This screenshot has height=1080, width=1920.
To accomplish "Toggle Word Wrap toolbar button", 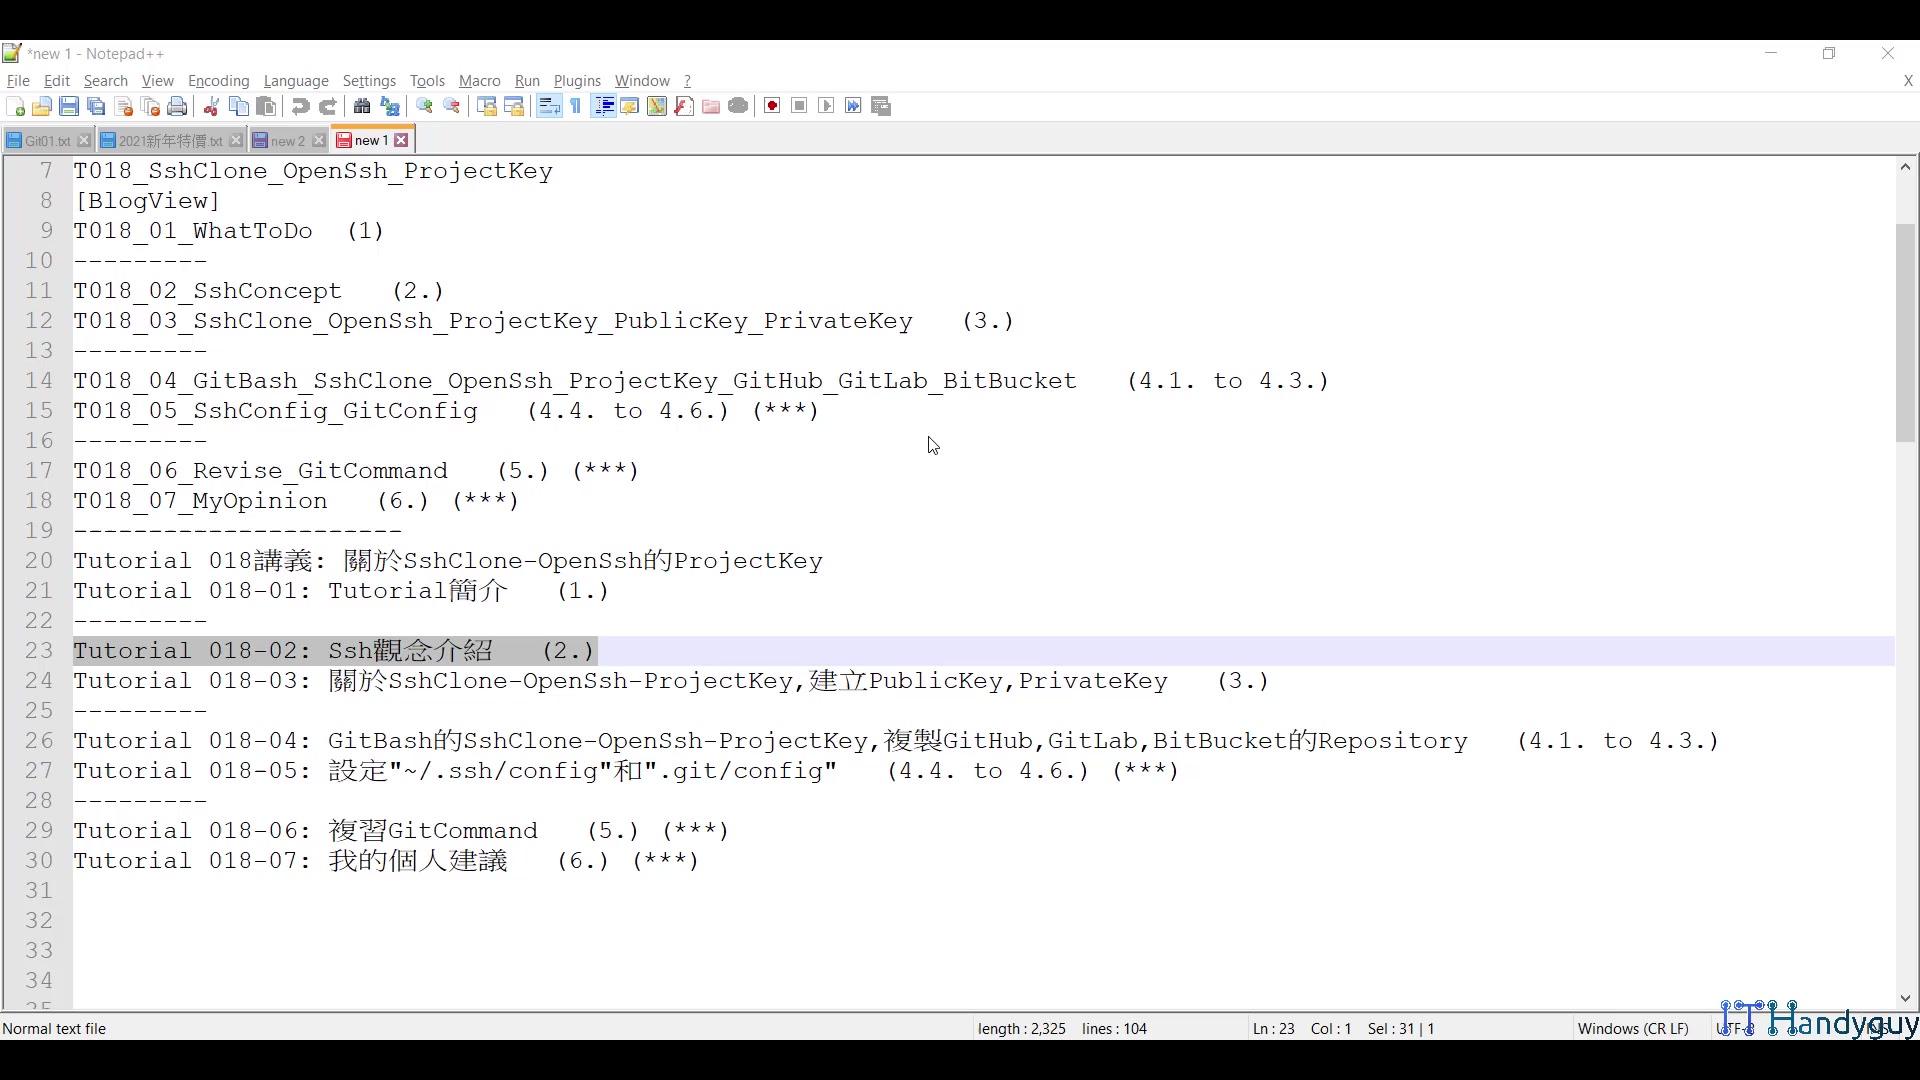I will [x=549, y=106].
